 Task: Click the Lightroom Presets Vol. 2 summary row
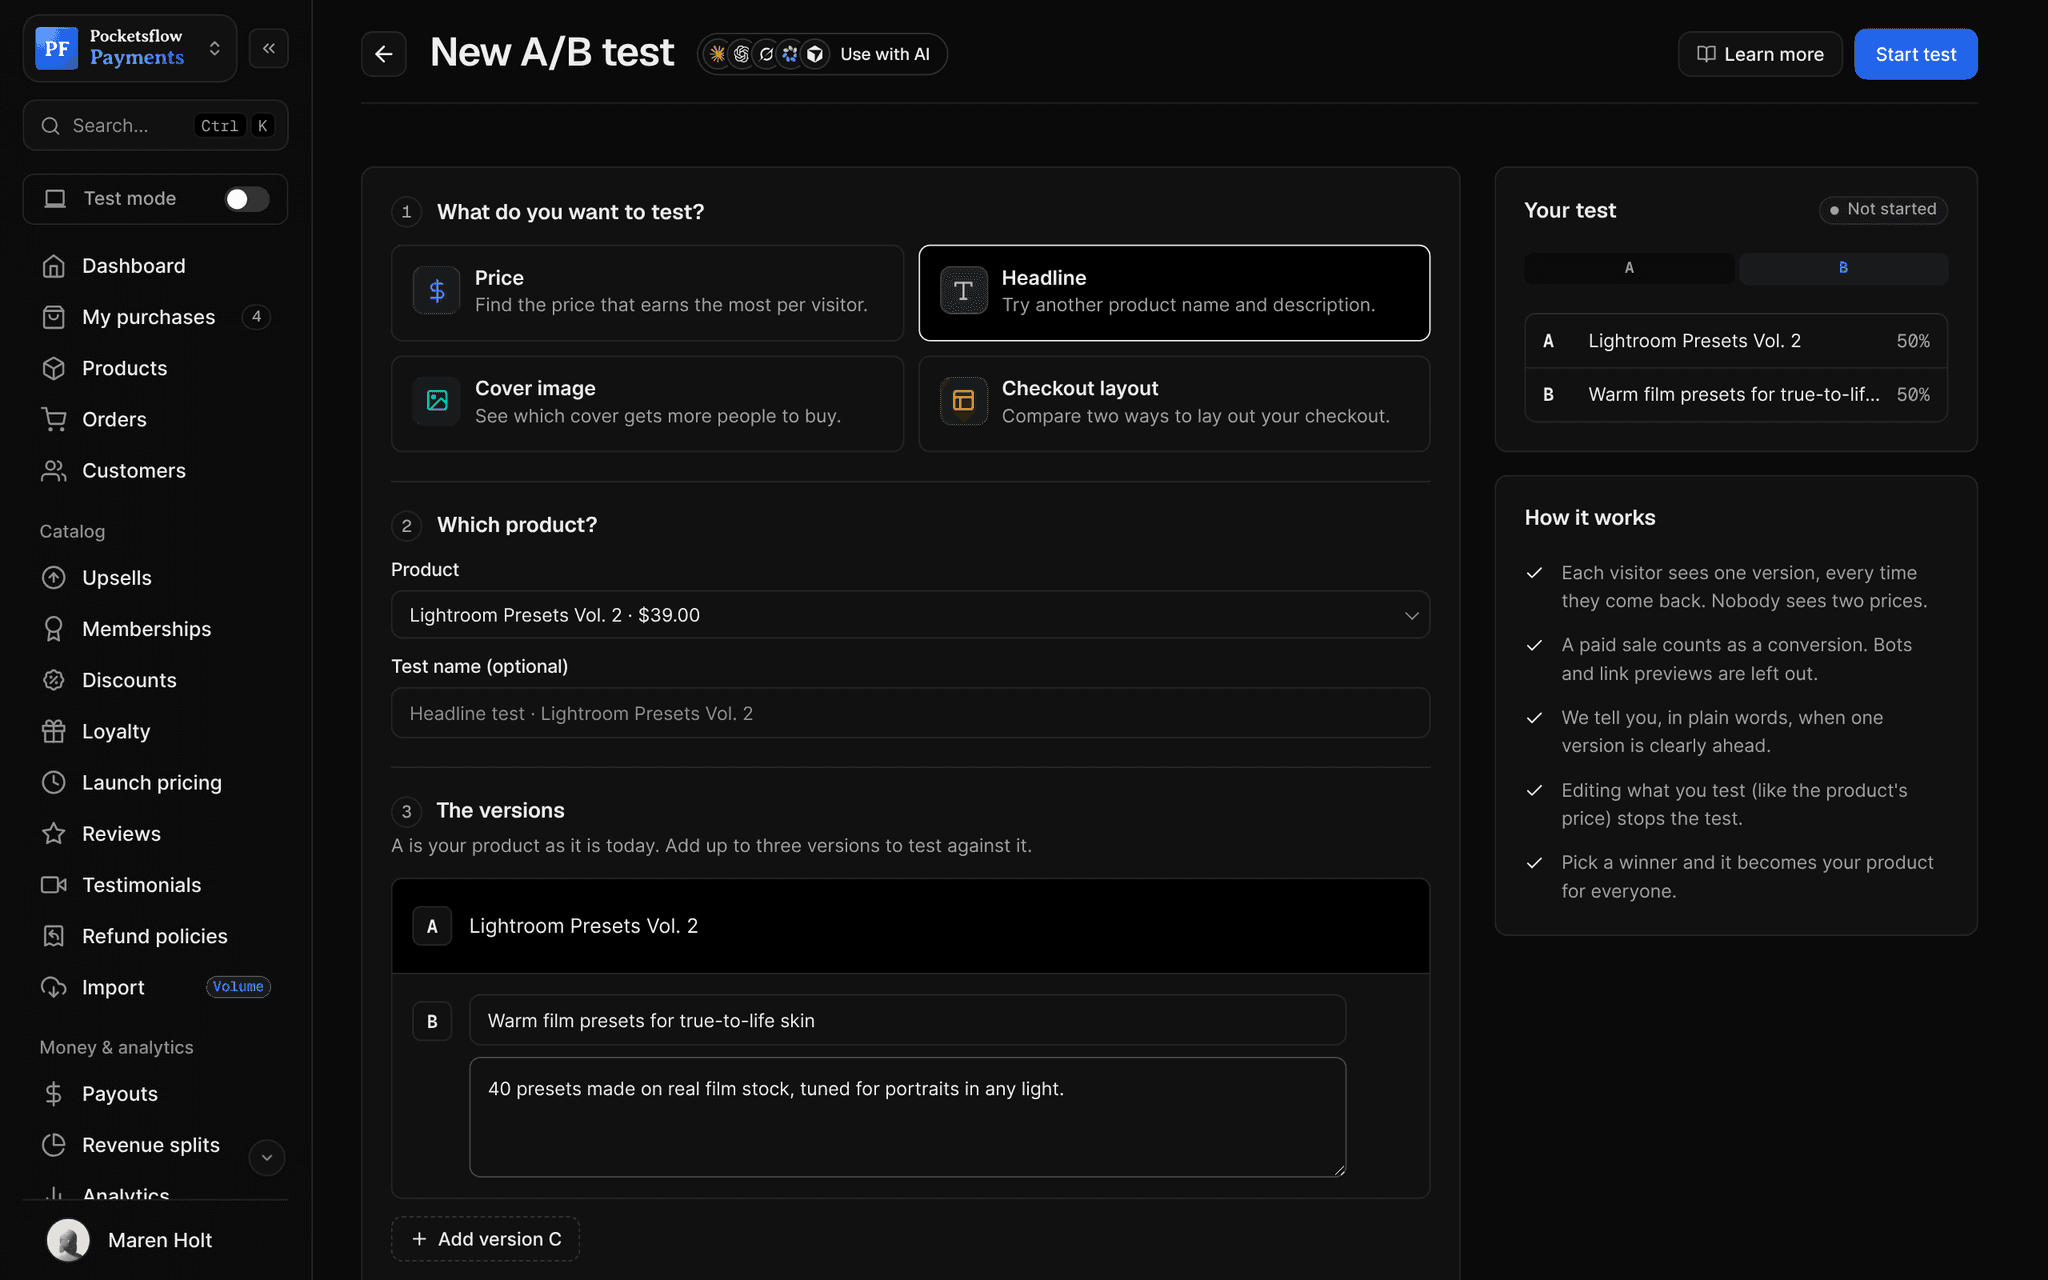[1736, 341]
